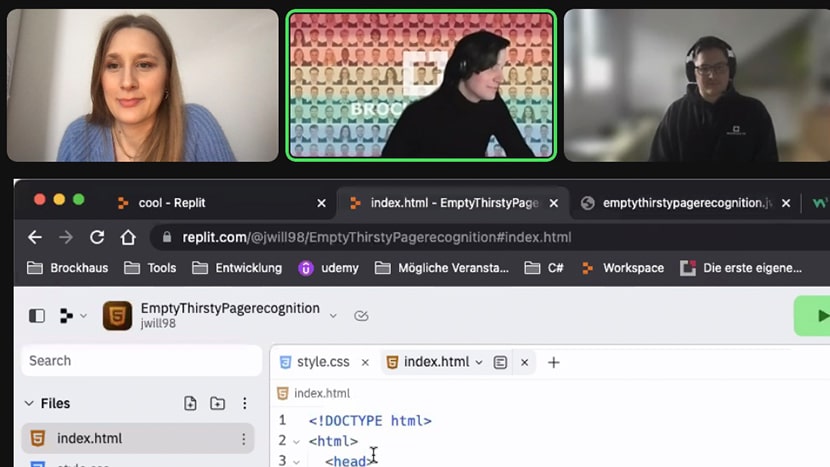Open the Files panel three-dot menu
This screenshot has width=830, height=467.
click(x=245, y=403)
